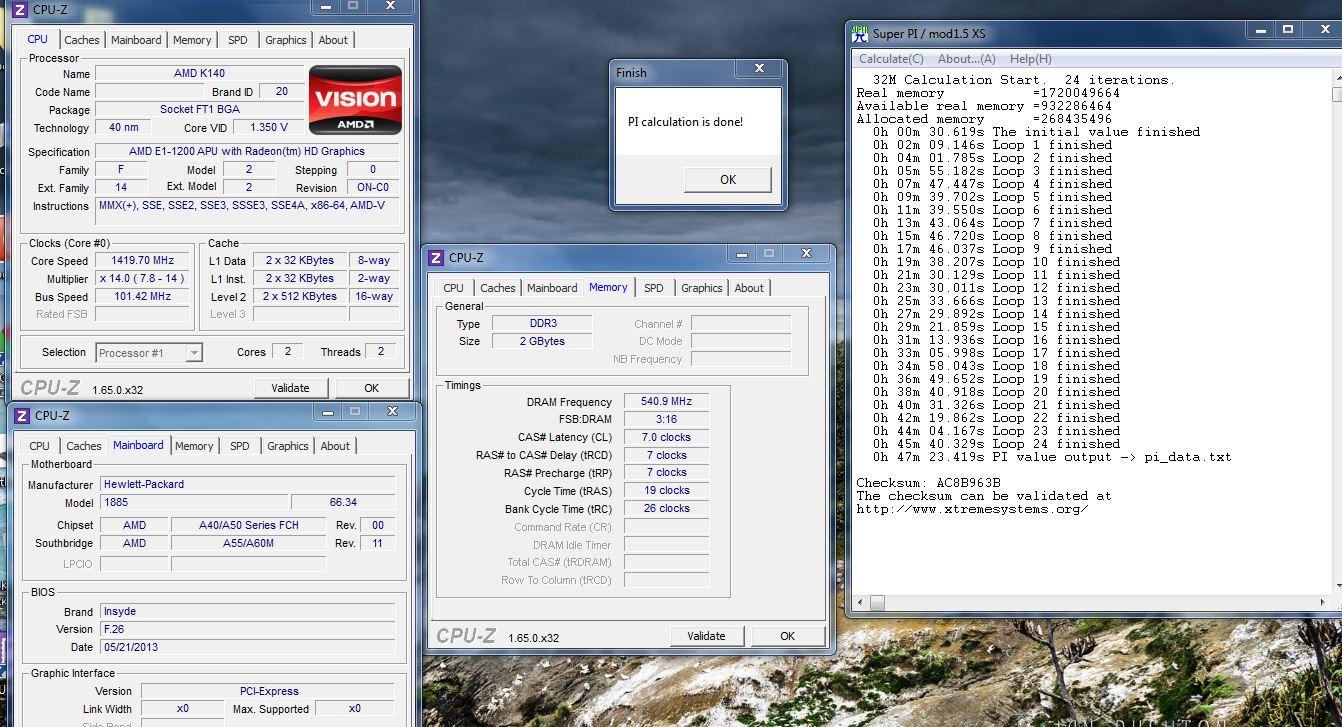Image resolution: width=1342 pixels, height=727 pixels.
Task: Click the Socket FT1 BGA package field
Action: coord(199,110)
